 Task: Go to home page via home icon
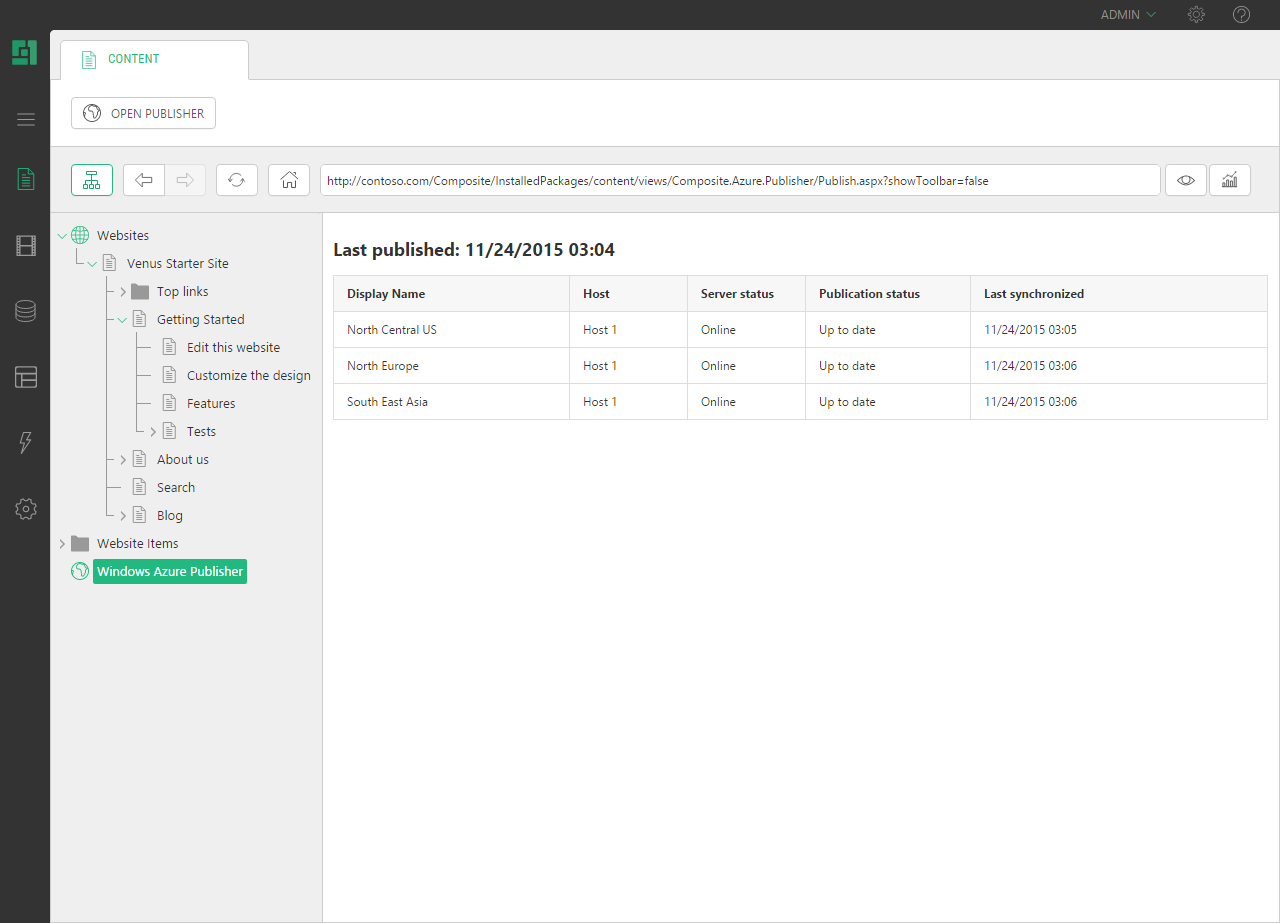point(288,180)
